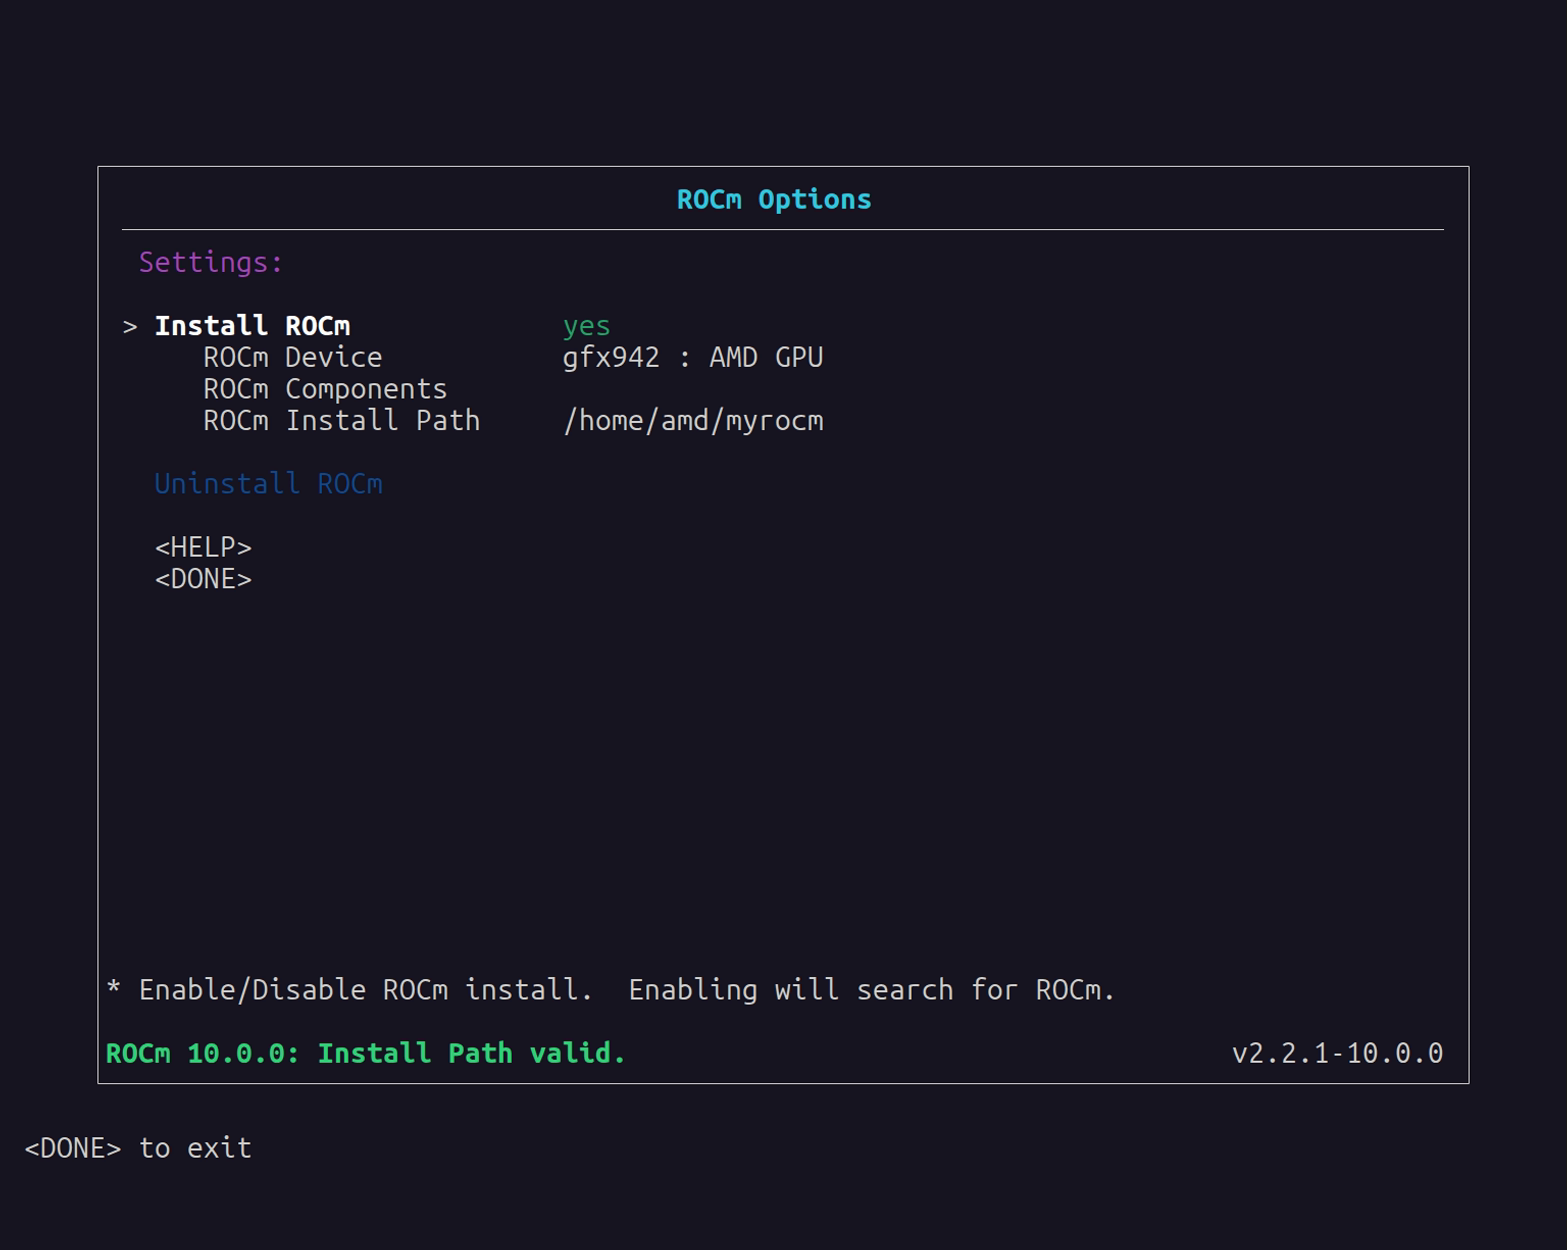Click the ROCm Options title

coord(774,200)
